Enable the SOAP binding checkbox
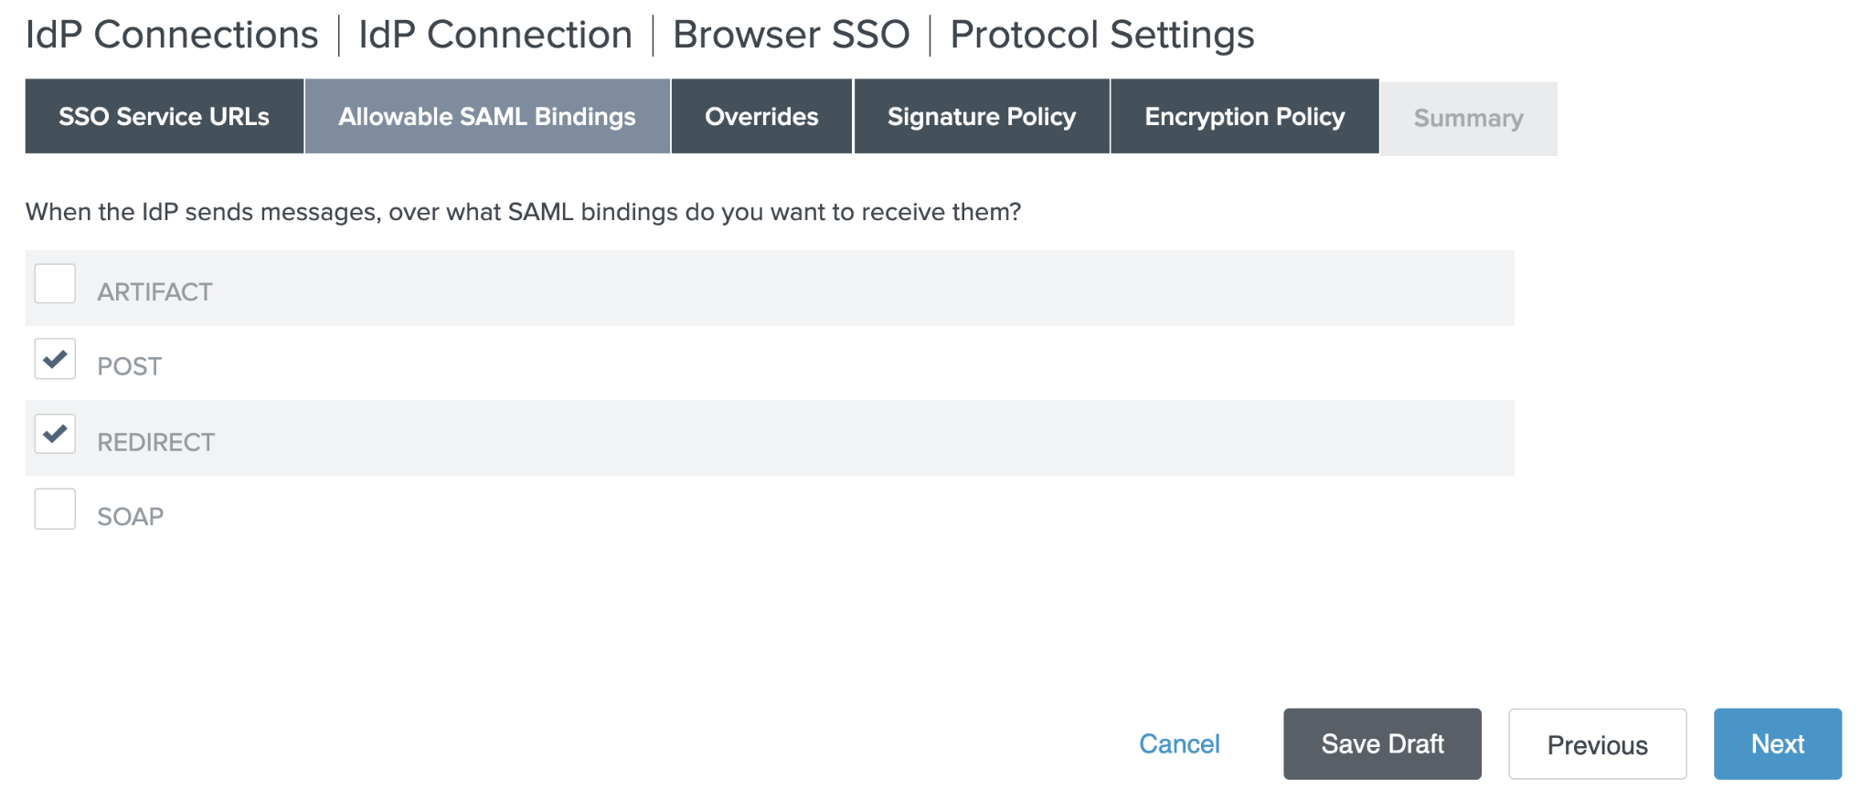1866x797 pixels. tap(55, 509)
